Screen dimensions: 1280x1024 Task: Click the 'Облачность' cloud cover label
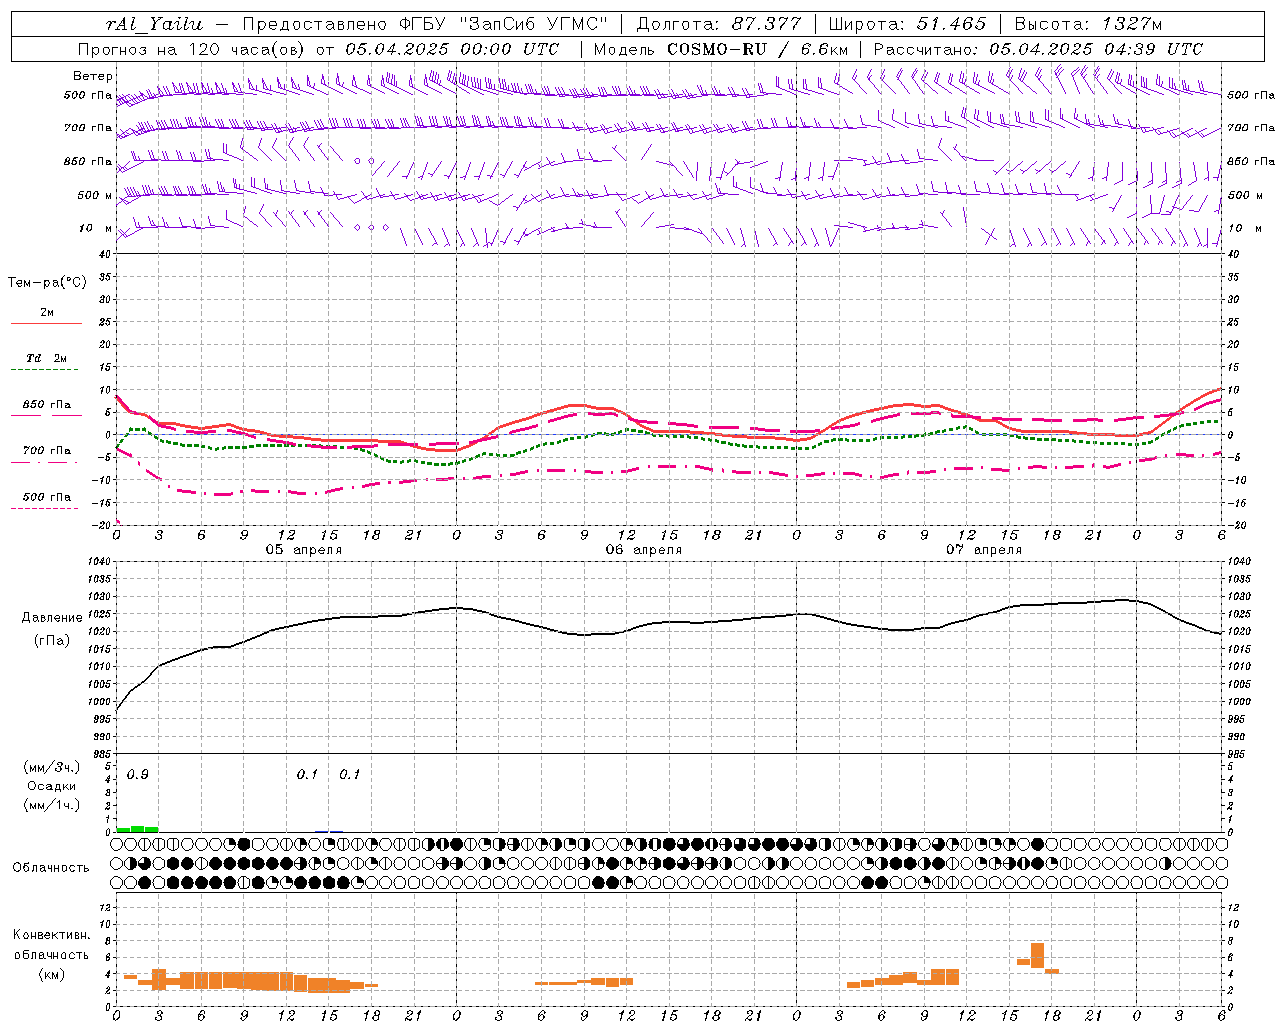pyautogui.click(x=51, y=867)
